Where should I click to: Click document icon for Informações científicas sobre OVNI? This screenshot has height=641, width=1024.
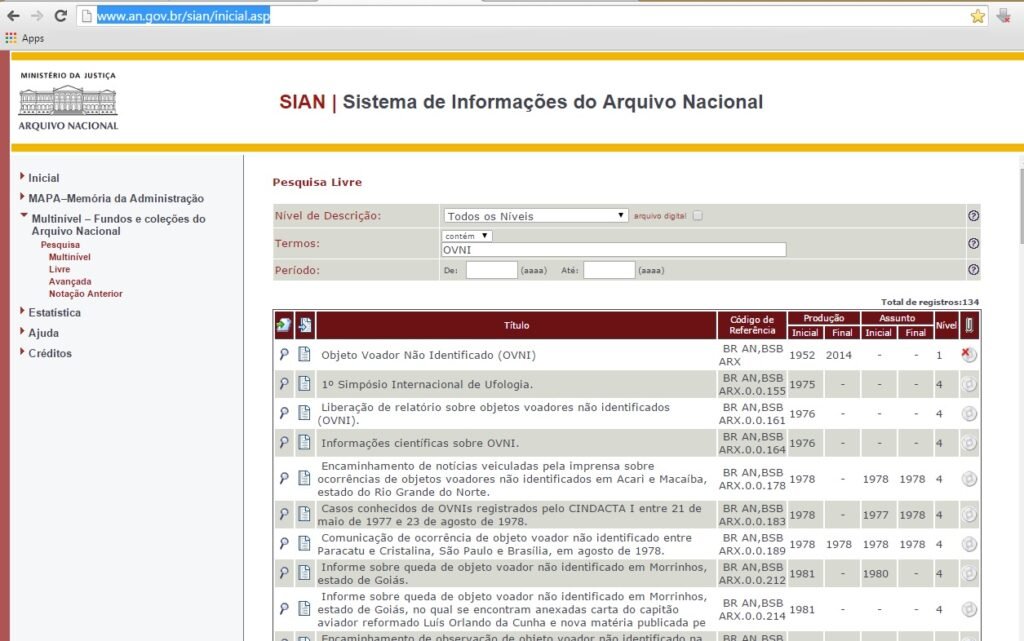tap(305, 443)
